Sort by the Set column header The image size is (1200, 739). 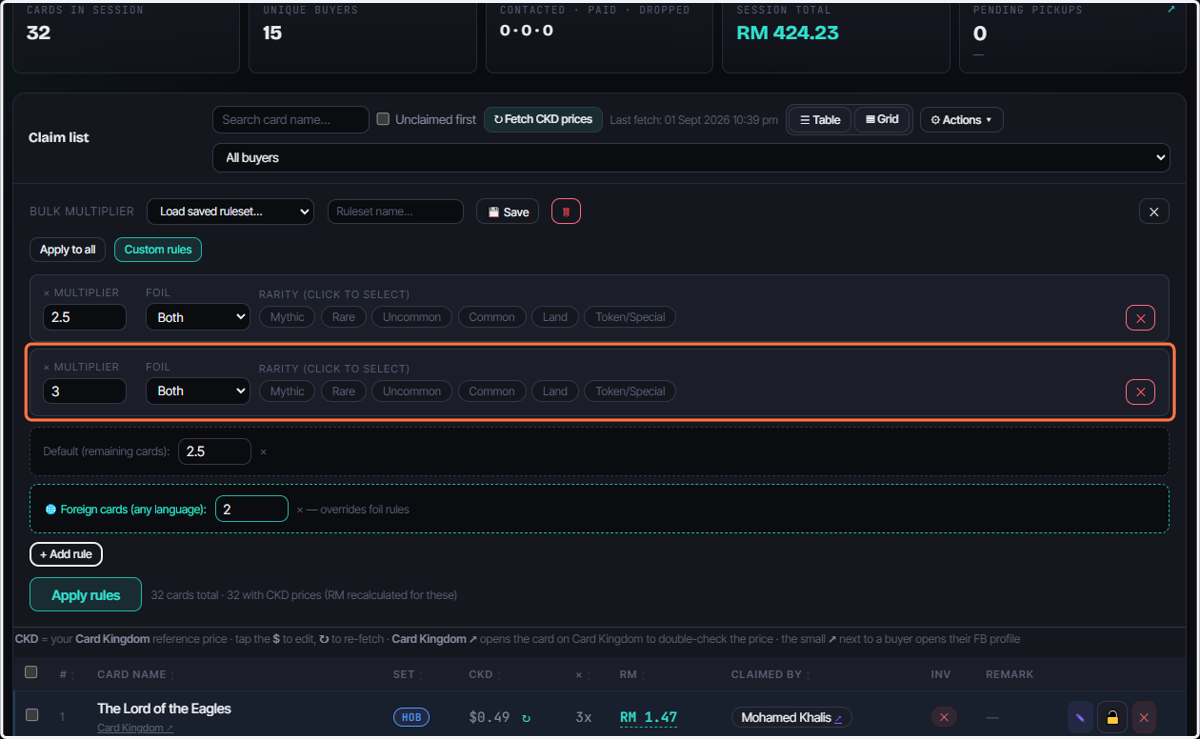coord(406,674)
